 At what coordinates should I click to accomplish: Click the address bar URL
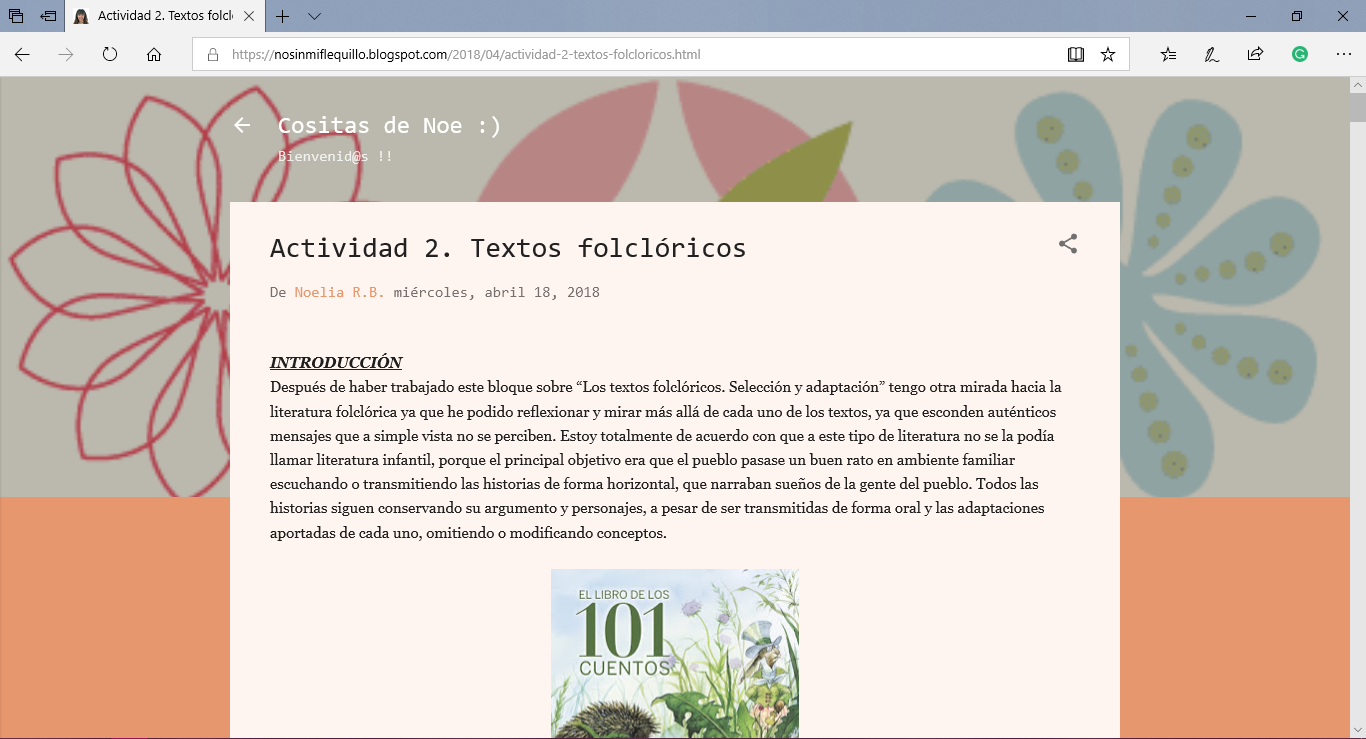tap(466, 55)
